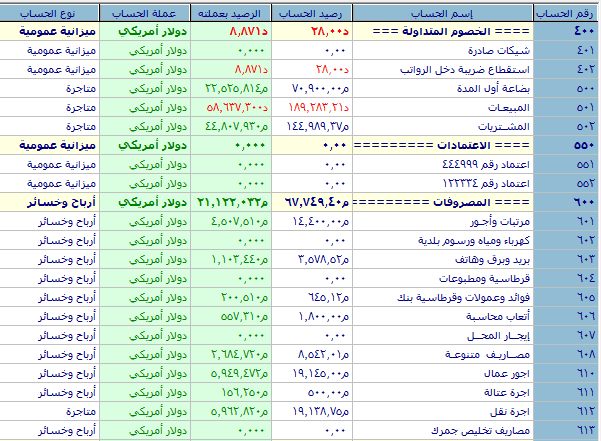
Task: Click currency balance ٥,٩٦٢,٨٢٠ cell
Action: point(231,411)
